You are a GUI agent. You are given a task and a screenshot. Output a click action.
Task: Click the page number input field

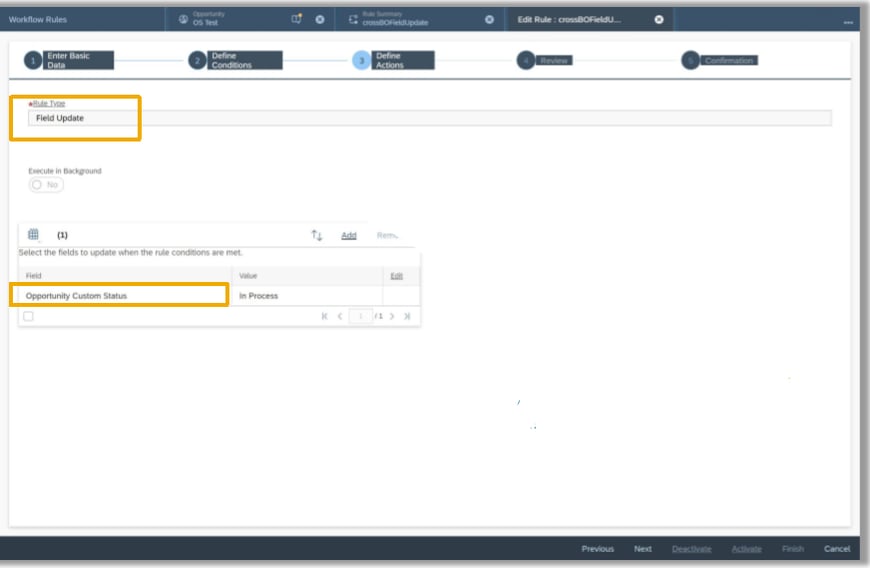tap(361, 316)
